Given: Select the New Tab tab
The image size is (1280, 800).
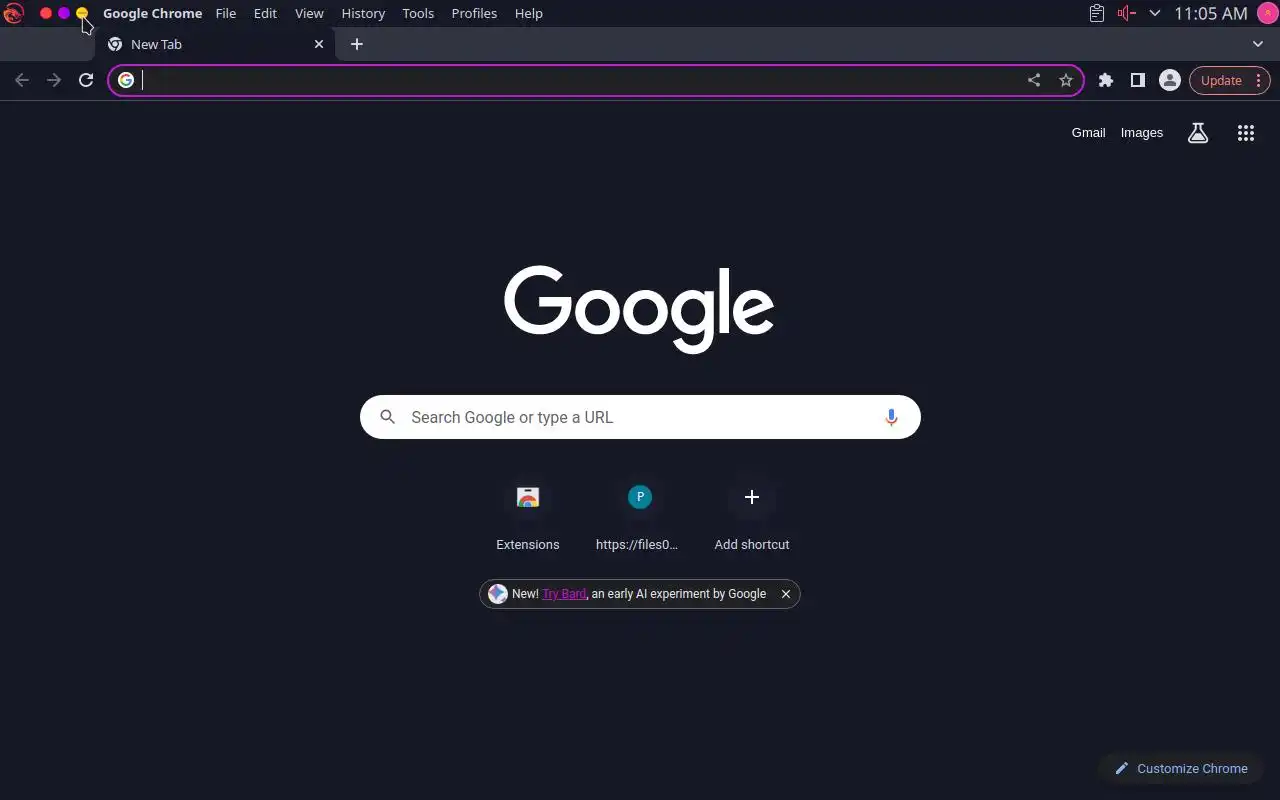Looking at the screenshot, I should tap(216, 44).
